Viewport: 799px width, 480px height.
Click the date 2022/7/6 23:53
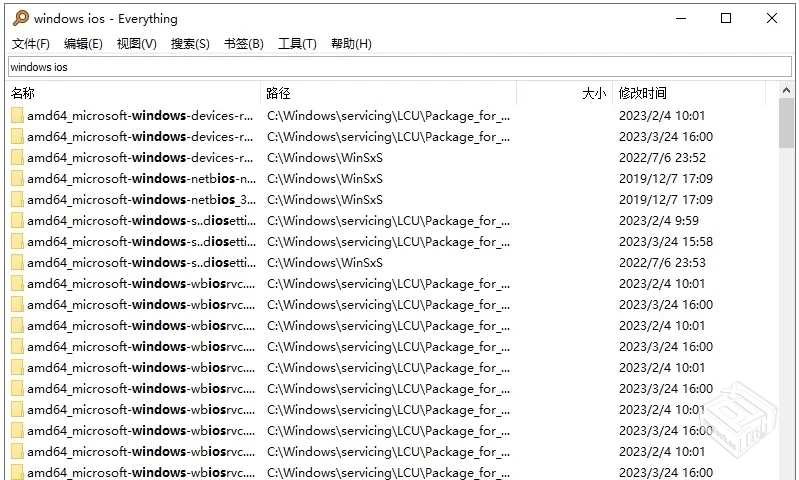click(x=662, y=262)
